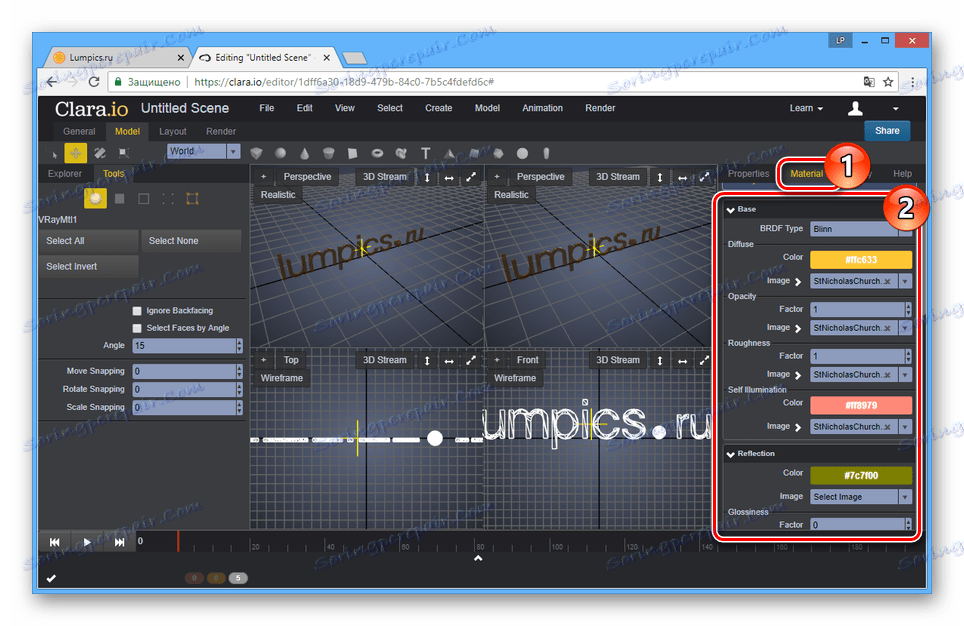This screenshot has height=626, width=964.
Task: Choose vertex selection mode dots icon
Action: pyautogui.click(x=167, y=198)
